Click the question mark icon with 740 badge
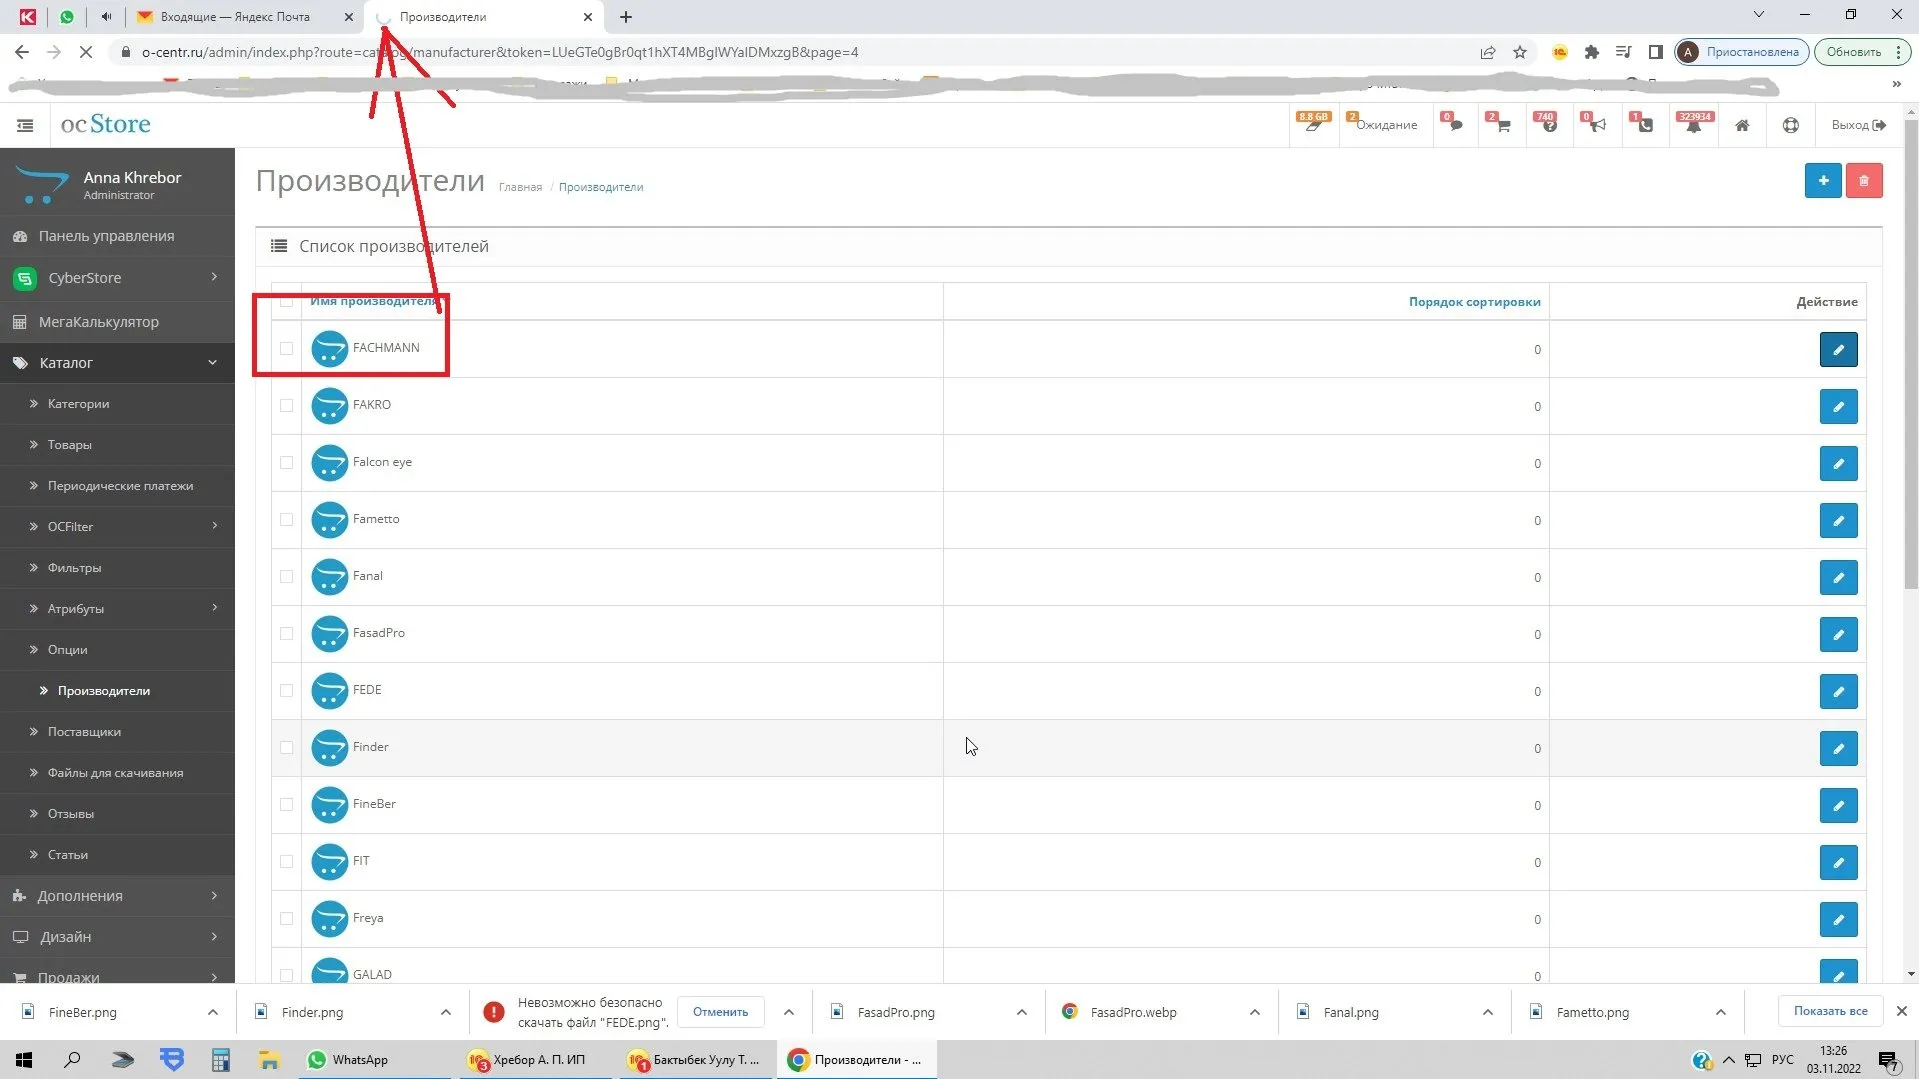The image size is (1919, 1079). click(1548, 124)
